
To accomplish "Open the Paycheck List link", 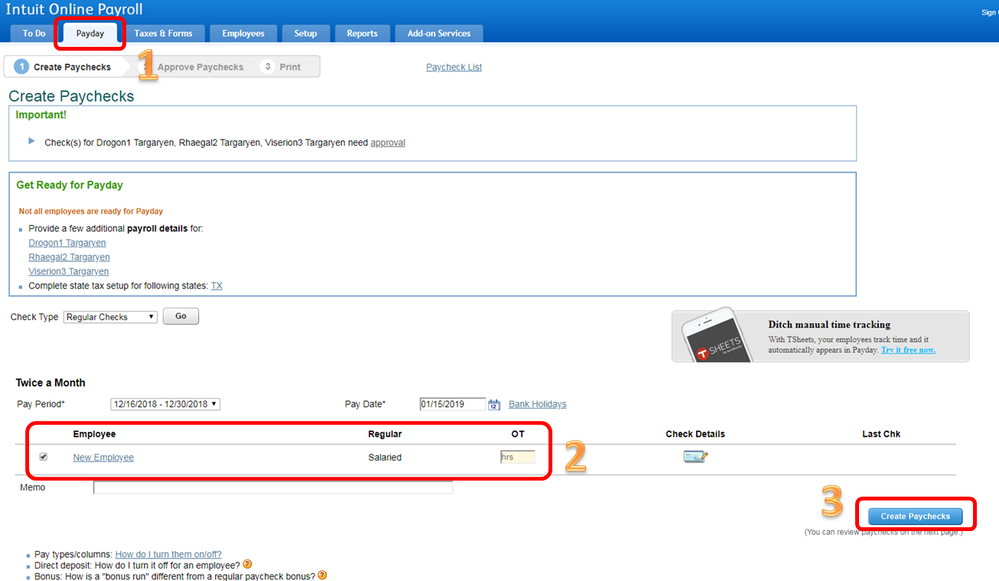I will point(454,67).
